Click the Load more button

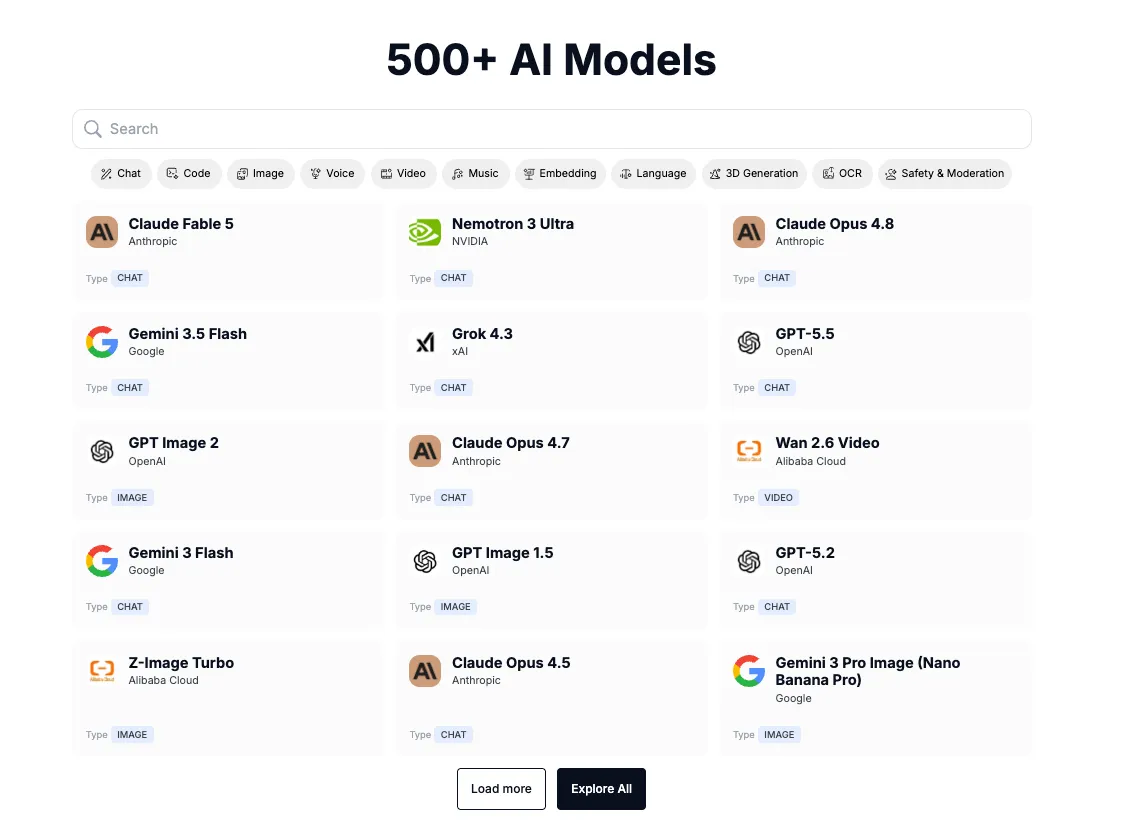pos(501,788)
